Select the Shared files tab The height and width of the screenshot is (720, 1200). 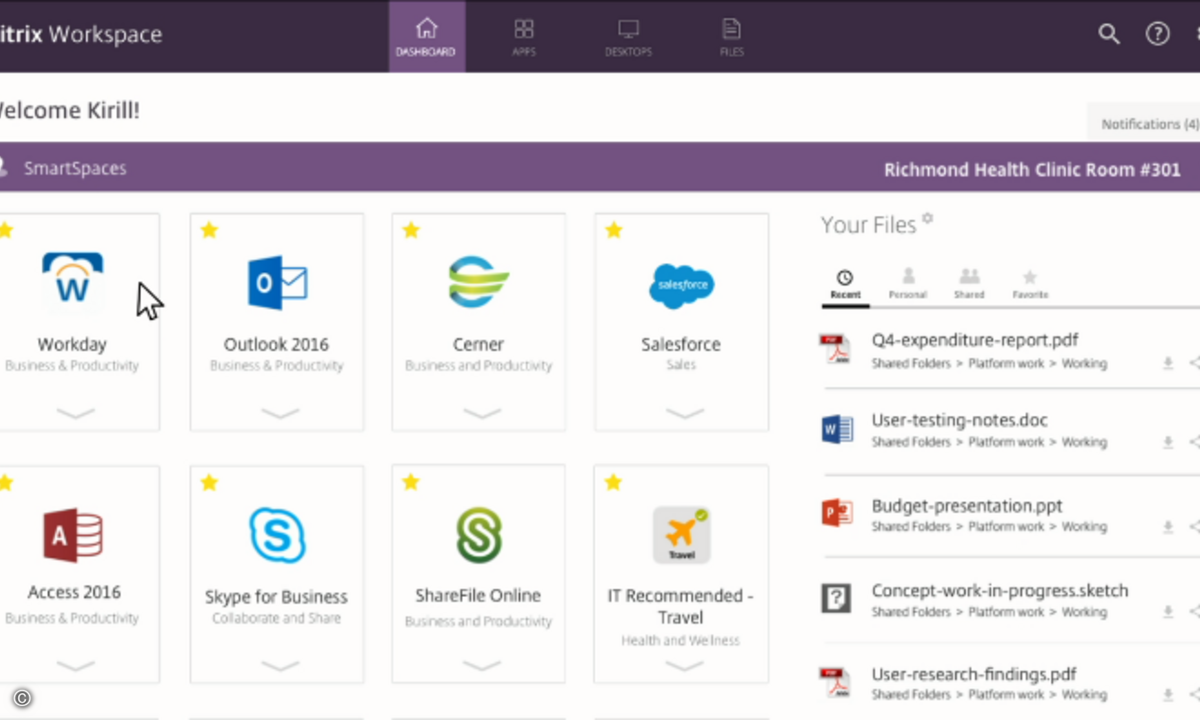pos(969,285)
